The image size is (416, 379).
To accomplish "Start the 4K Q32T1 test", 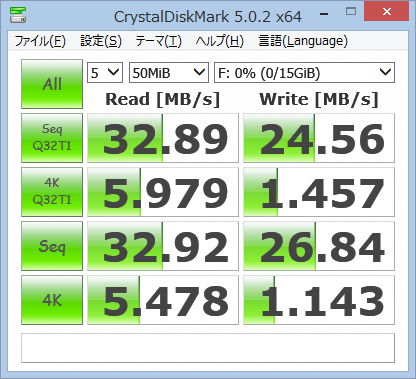I will (52, 192).
